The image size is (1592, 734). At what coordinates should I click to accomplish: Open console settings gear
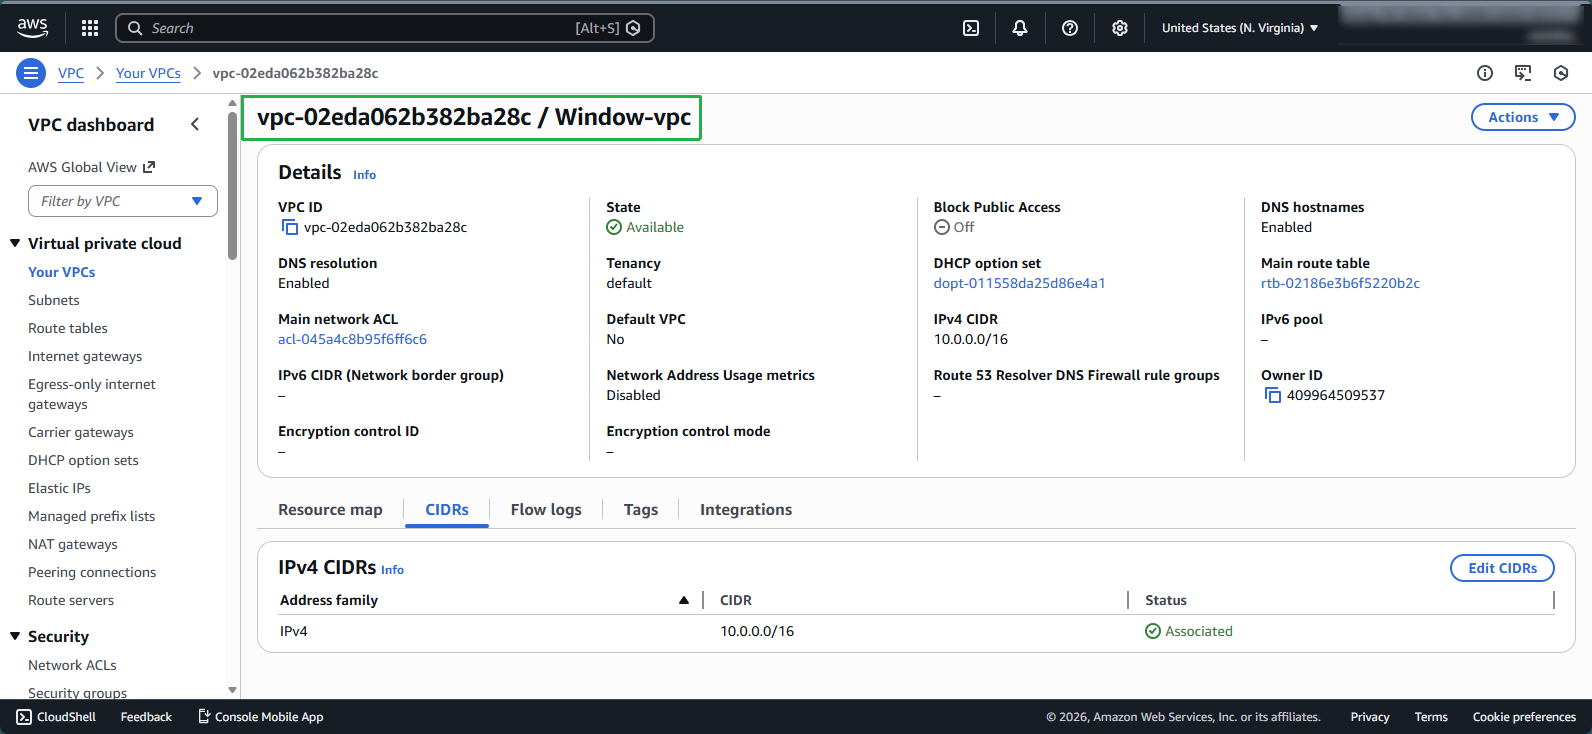click(1120, 28)
